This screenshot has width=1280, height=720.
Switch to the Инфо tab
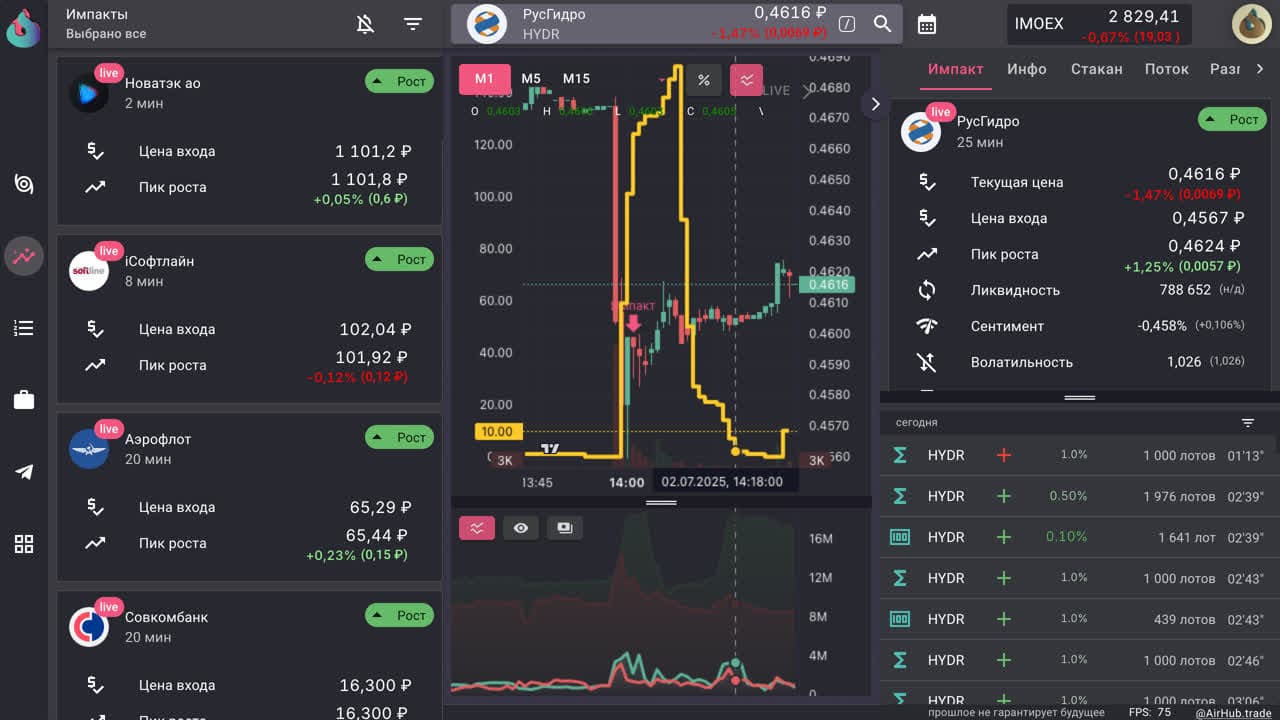coord(1027,69)
